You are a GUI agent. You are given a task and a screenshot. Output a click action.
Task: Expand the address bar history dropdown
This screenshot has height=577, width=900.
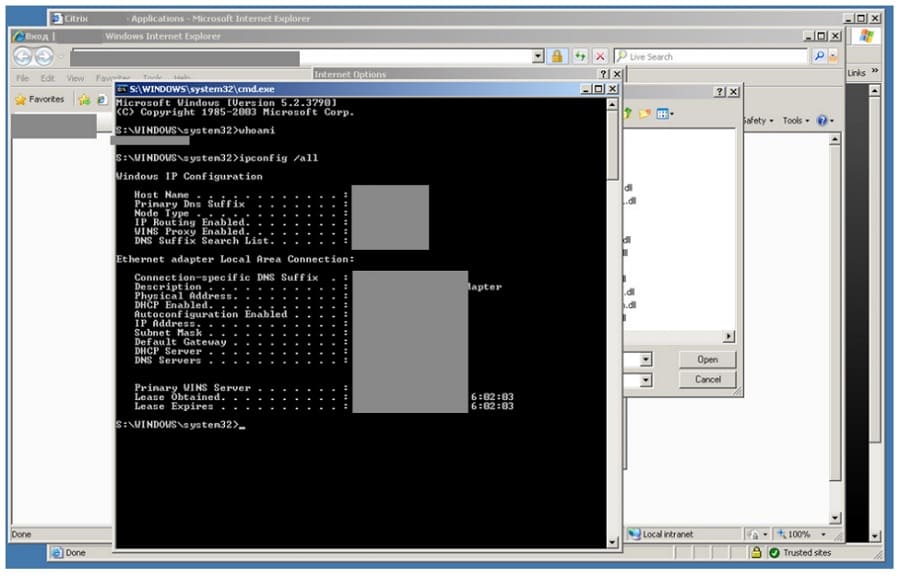tap(537, 57)
